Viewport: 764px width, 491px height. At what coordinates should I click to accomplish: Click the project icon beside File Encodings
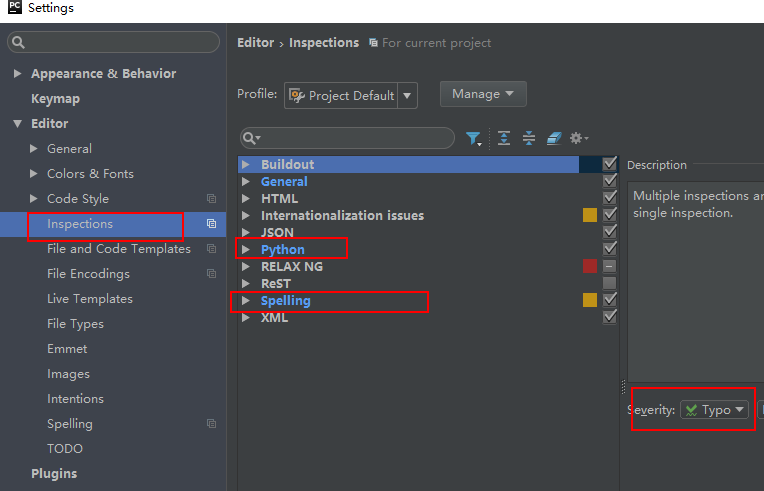click(x=211, y=274)
